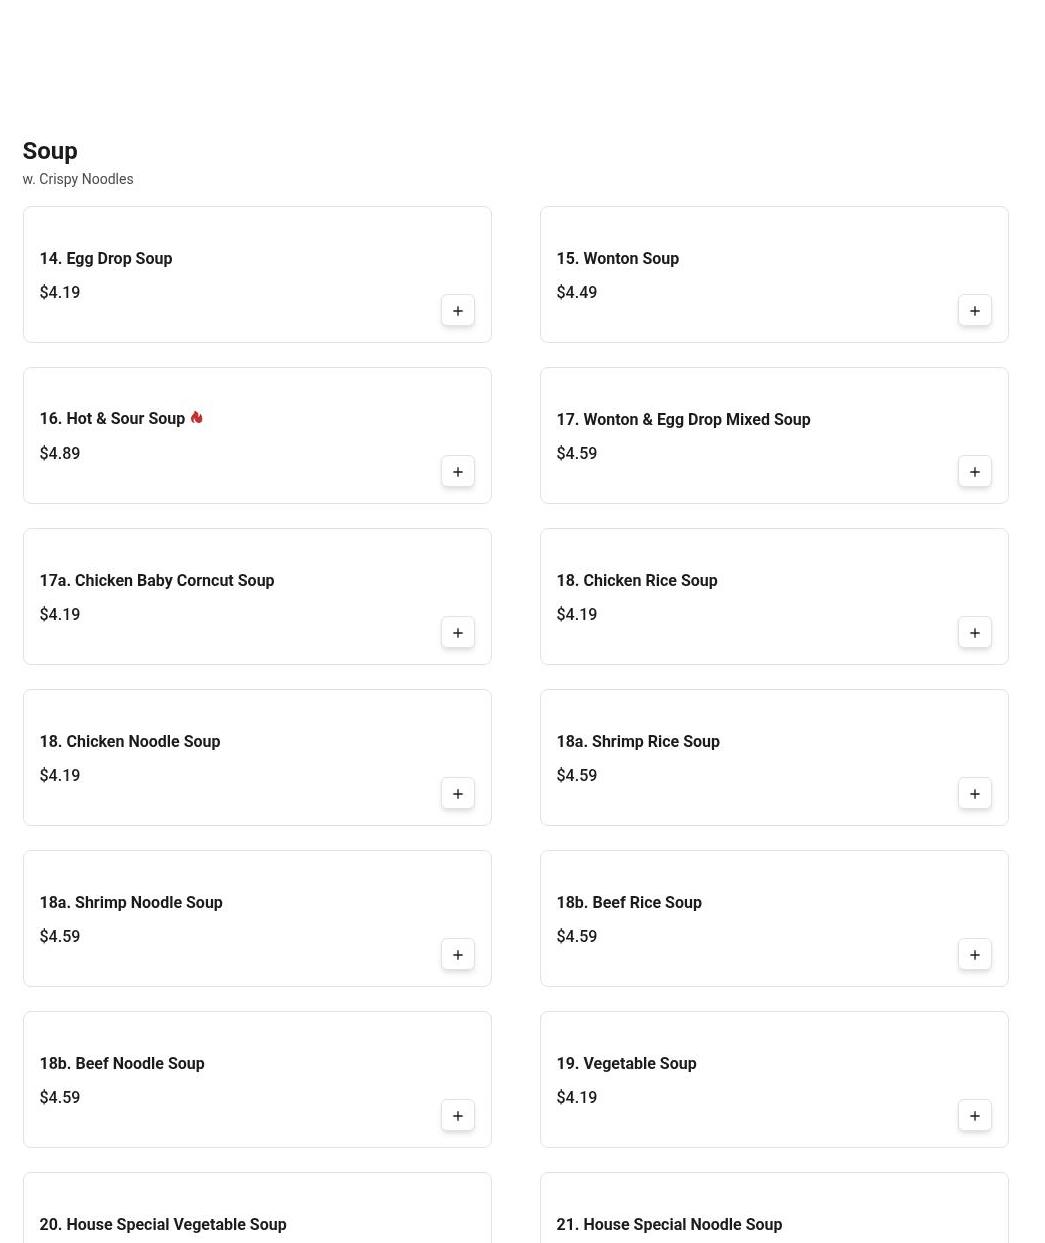Click the Soup section heading
1045x1243 pixels.
tap(50, 151)
